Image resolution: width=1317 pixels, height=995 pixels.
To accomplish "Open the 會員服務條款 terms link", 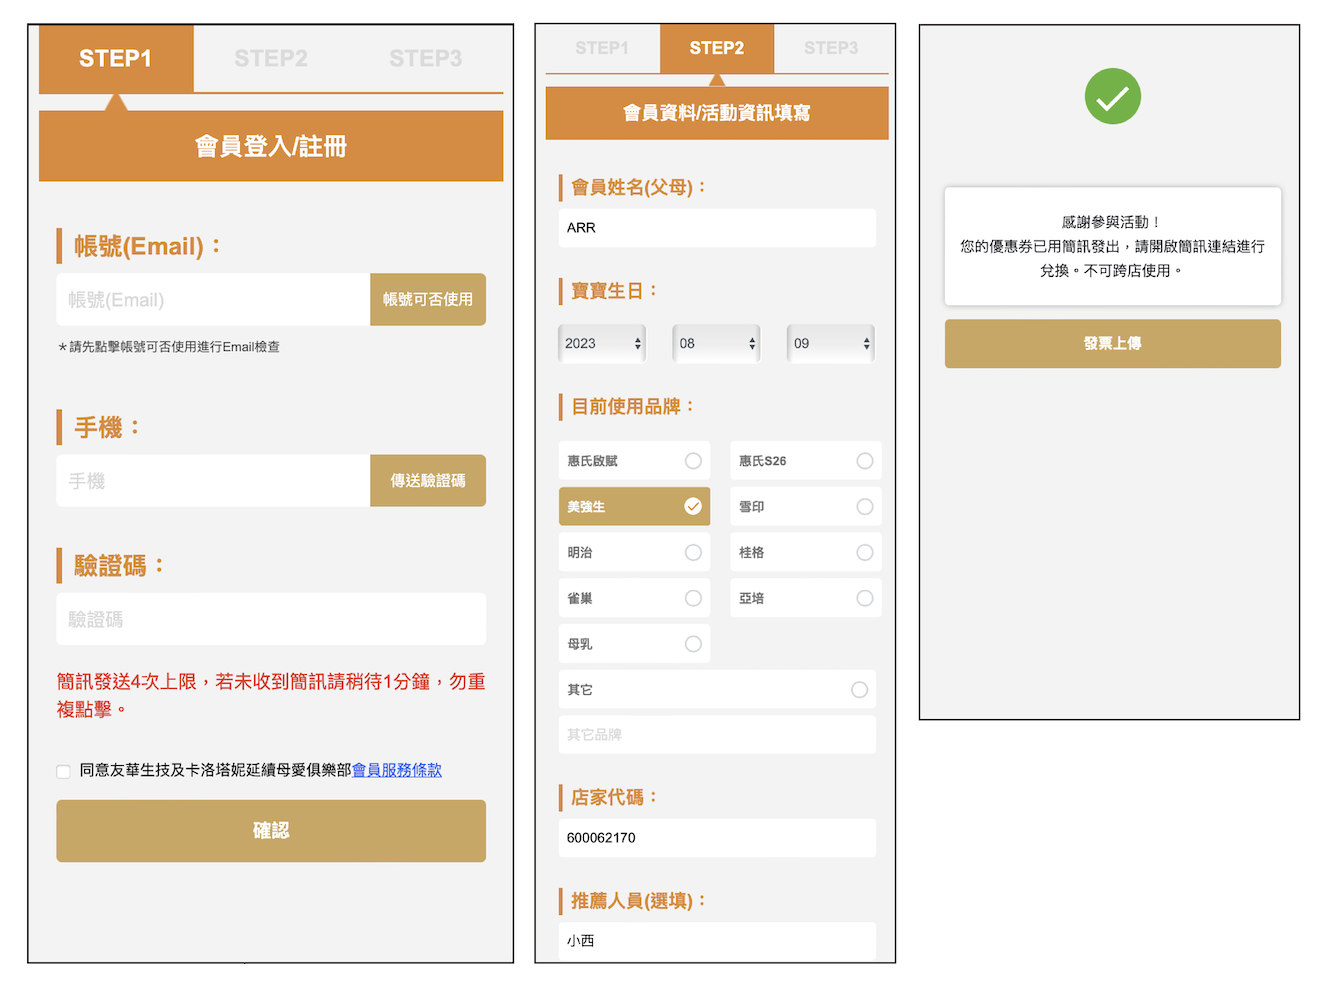I will tap(396, 770).
